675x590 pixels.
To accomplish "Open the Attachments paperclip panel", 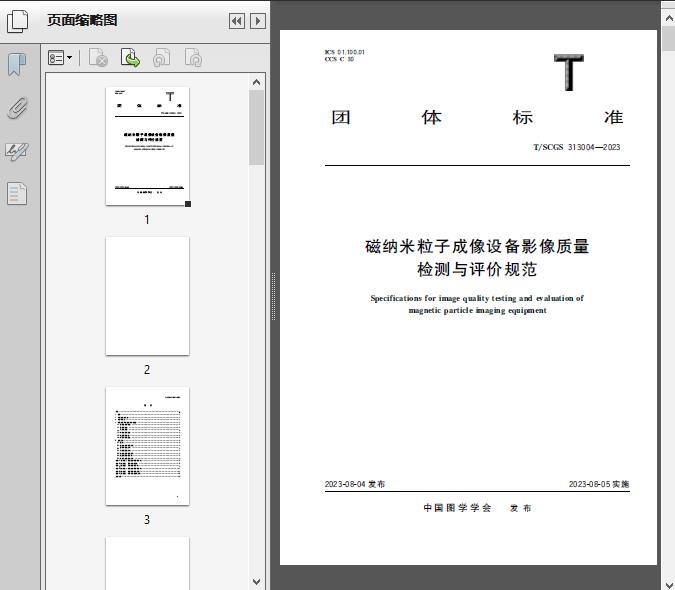I will coord(17,108).
